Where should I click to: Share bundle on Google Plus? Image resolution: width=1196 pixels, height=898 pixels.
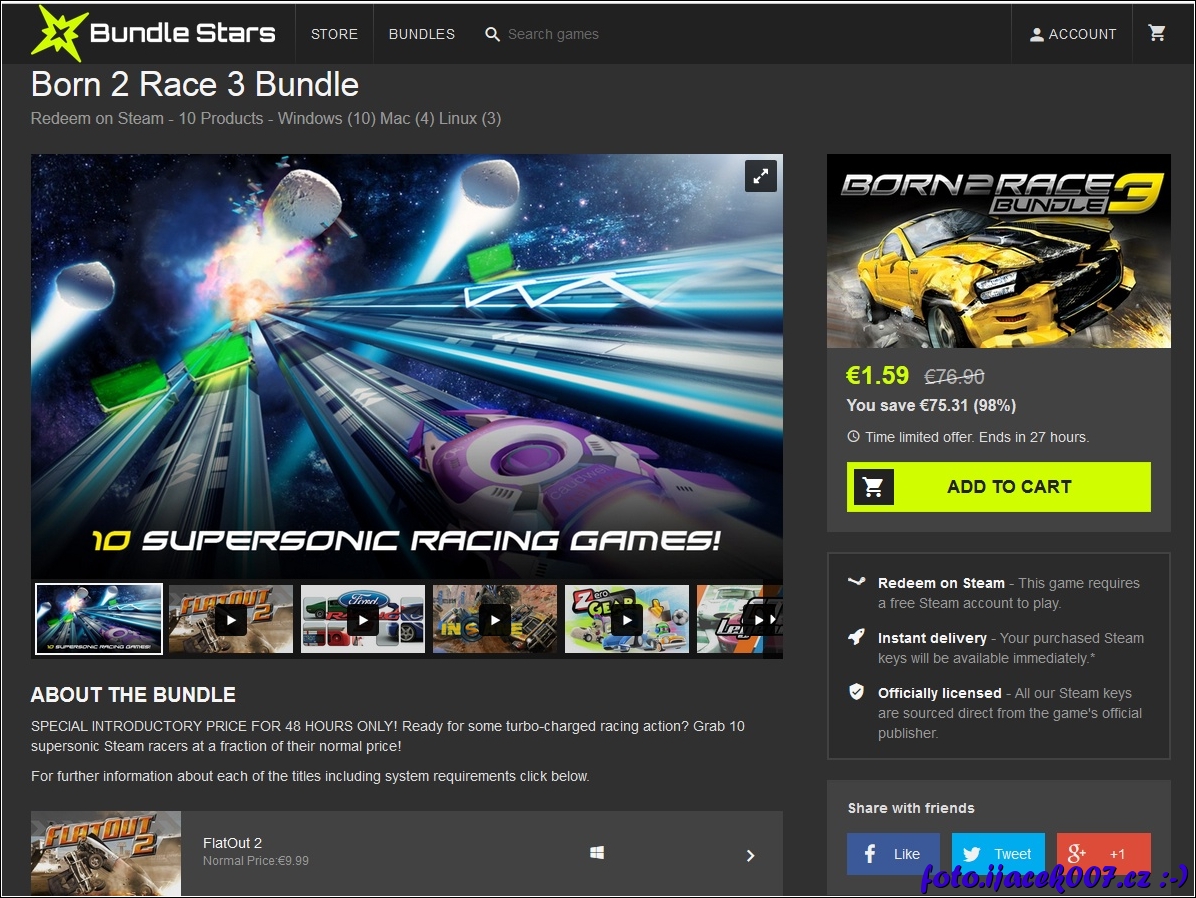coord(1103,854)
